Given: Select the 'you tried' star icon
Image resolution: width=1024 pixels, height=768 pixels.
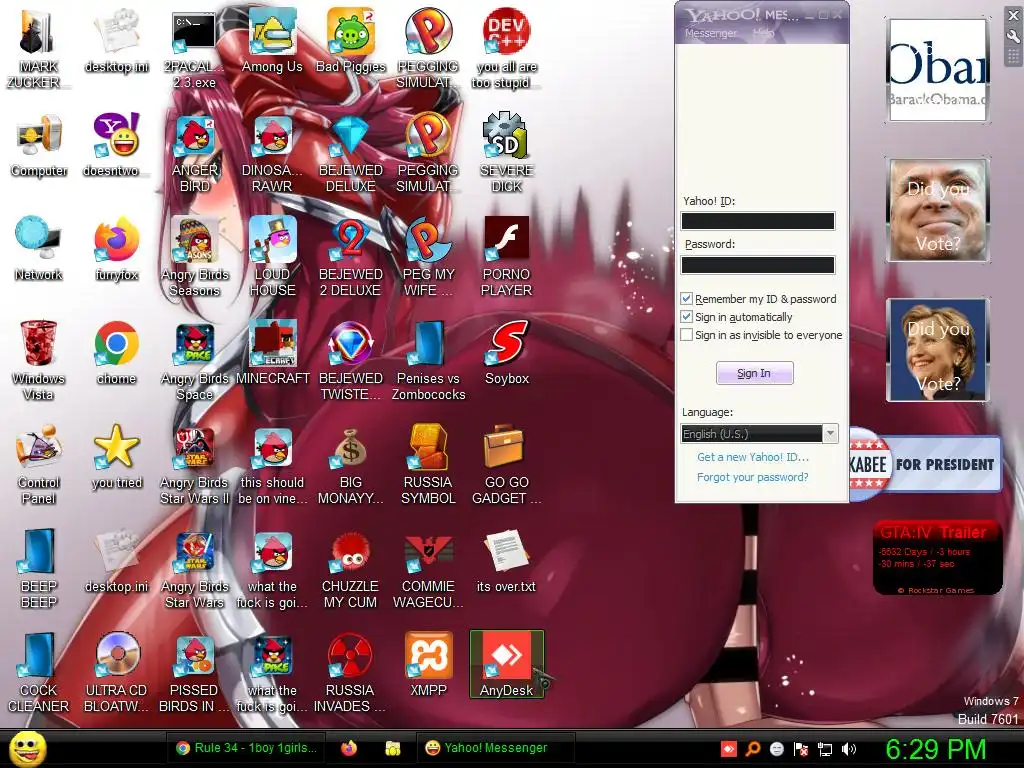Looking at the screenshot, I should coord(116,456).
